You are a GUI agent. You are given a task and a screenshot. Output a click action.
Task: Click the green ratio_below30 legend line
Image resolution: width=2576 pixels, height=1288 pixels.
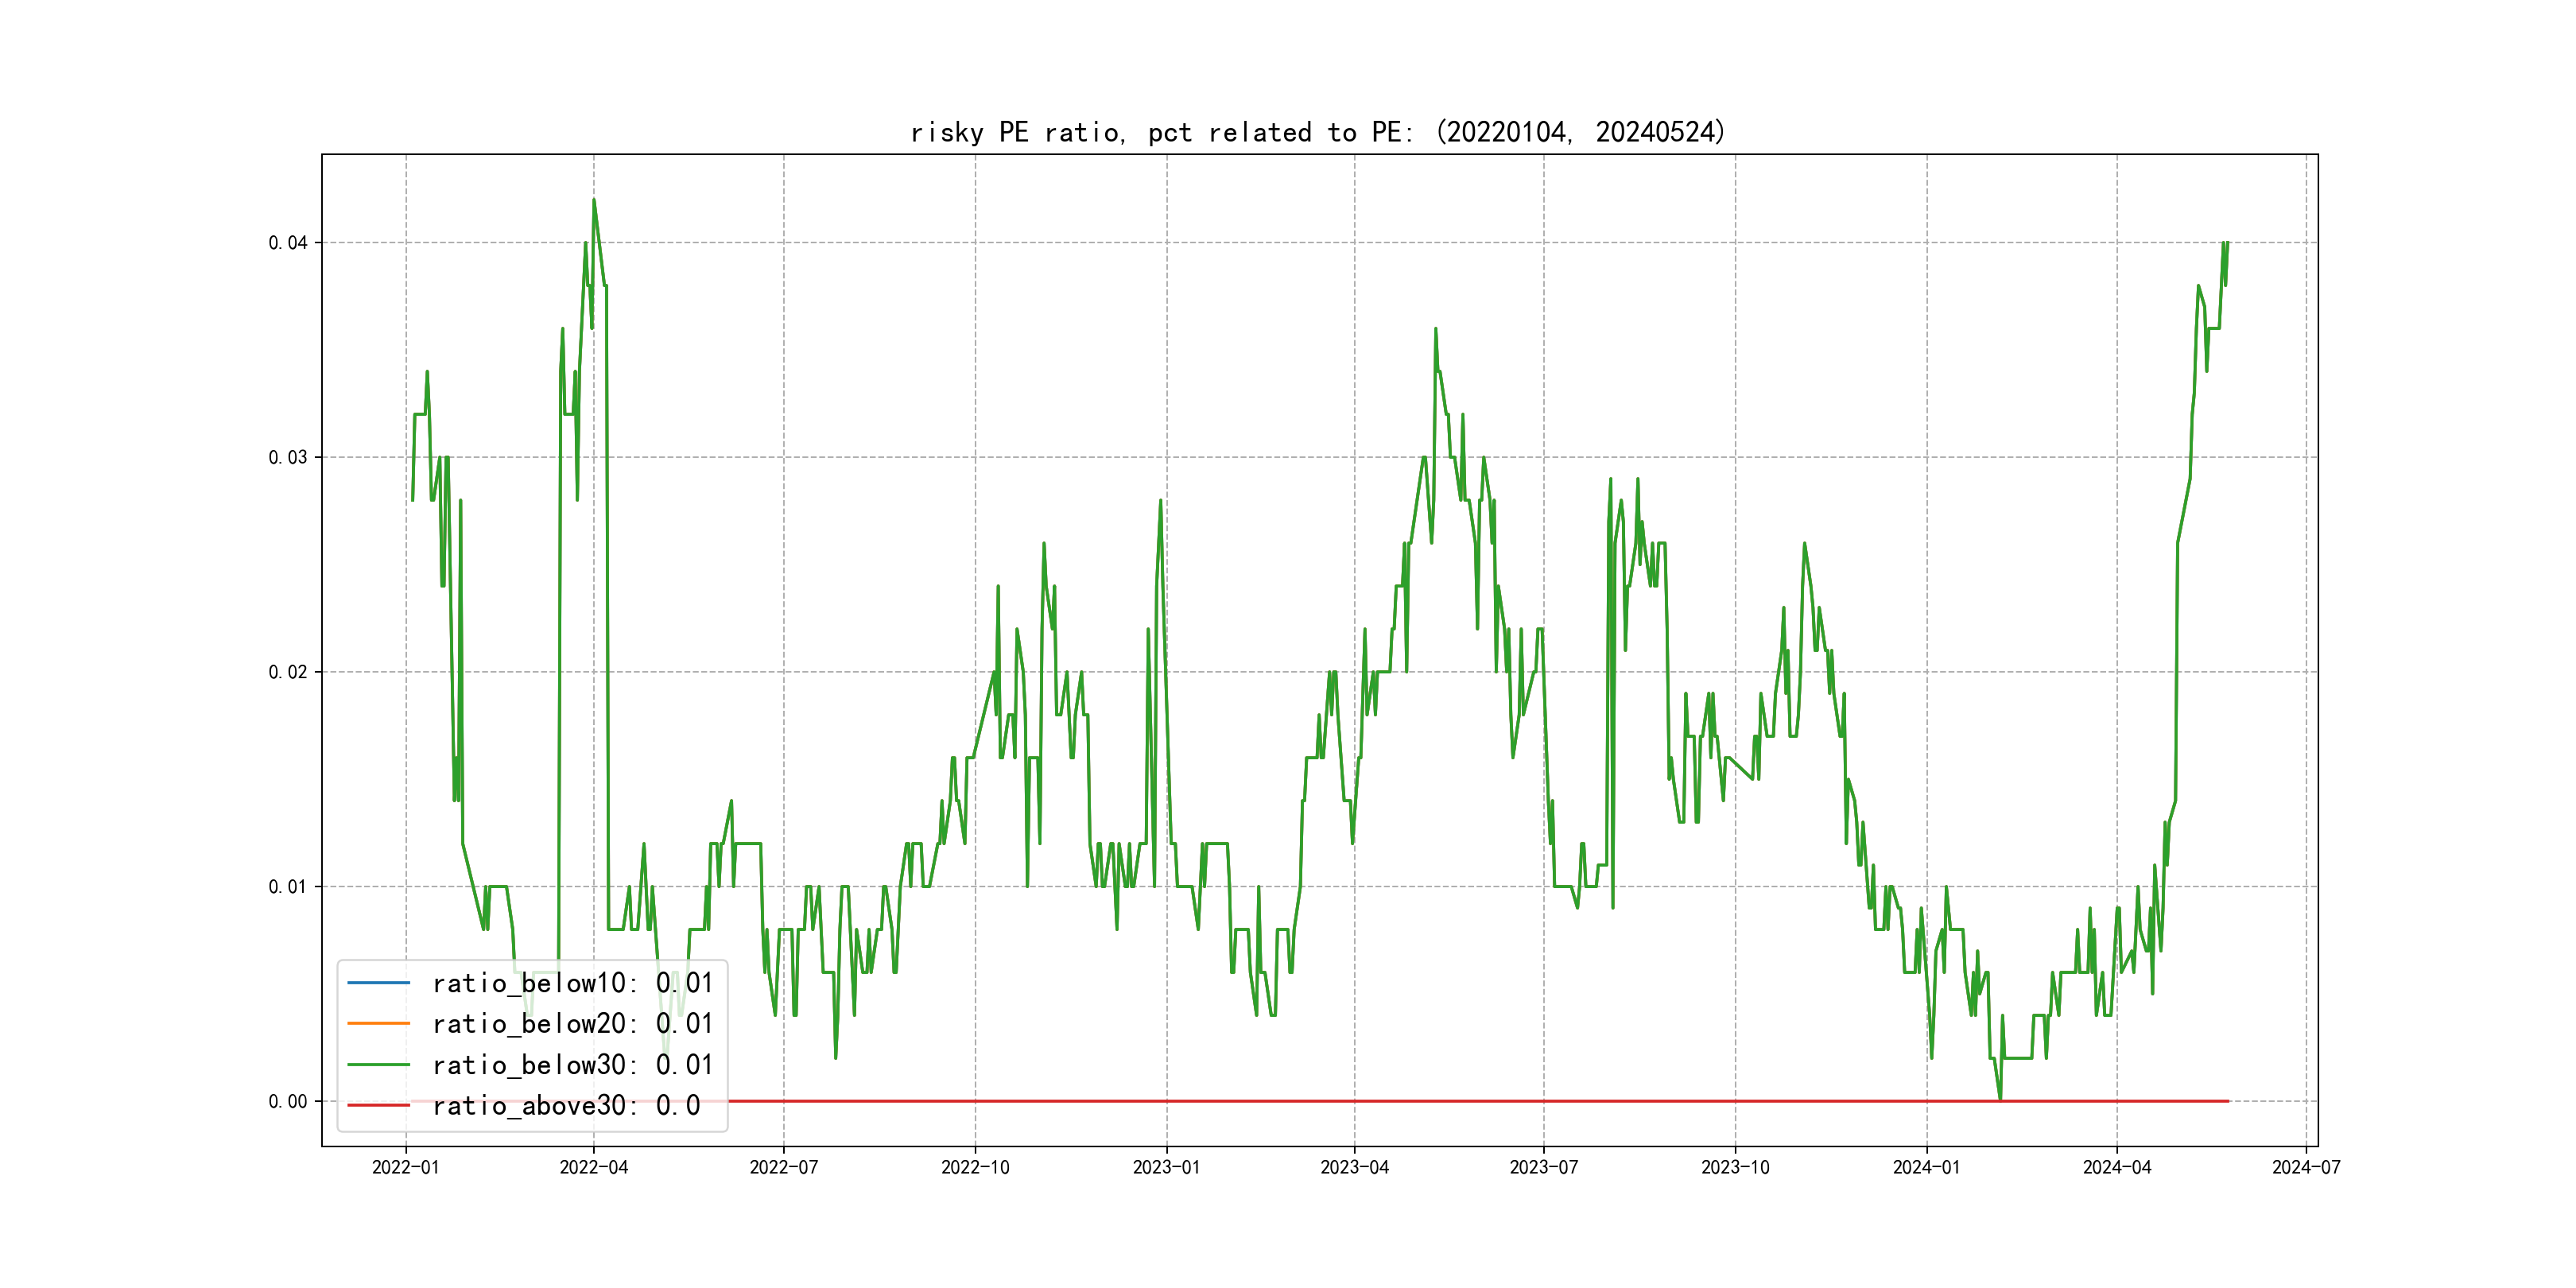tap(378, 1065)
